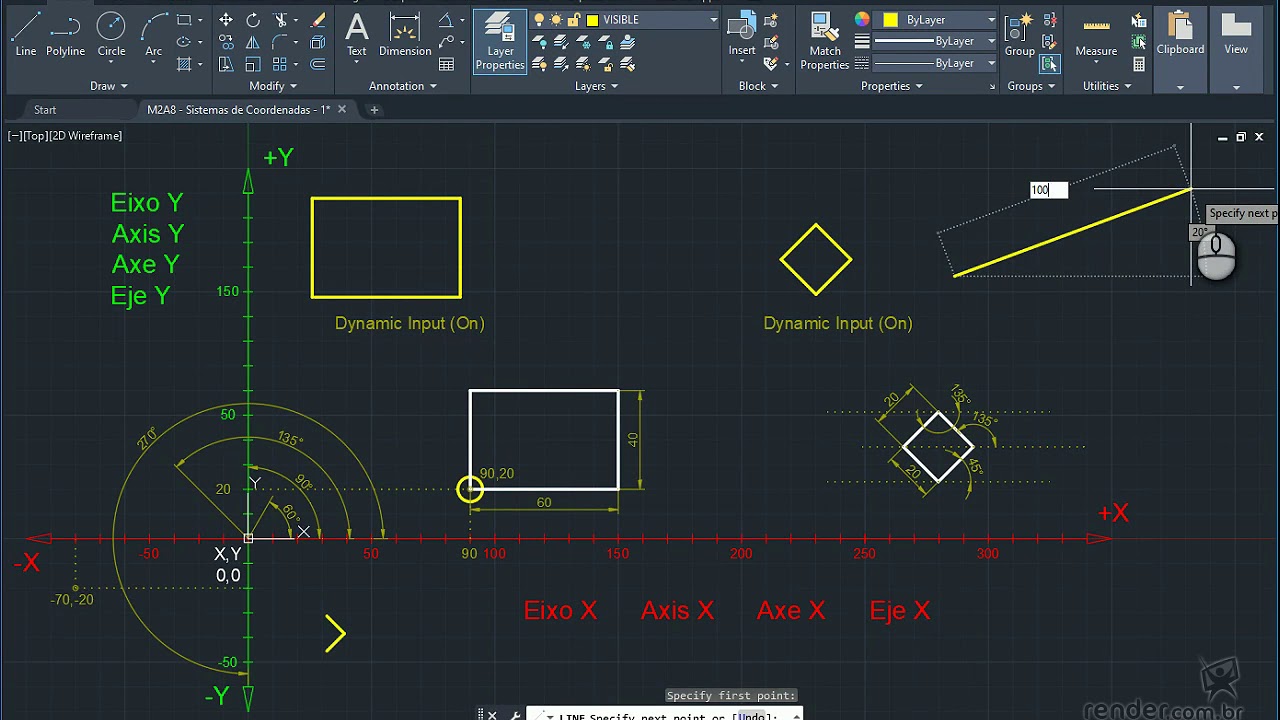Toggle VISIBLE layer lock padlock
The image size is (1280, 720).
tap(574, 20)
